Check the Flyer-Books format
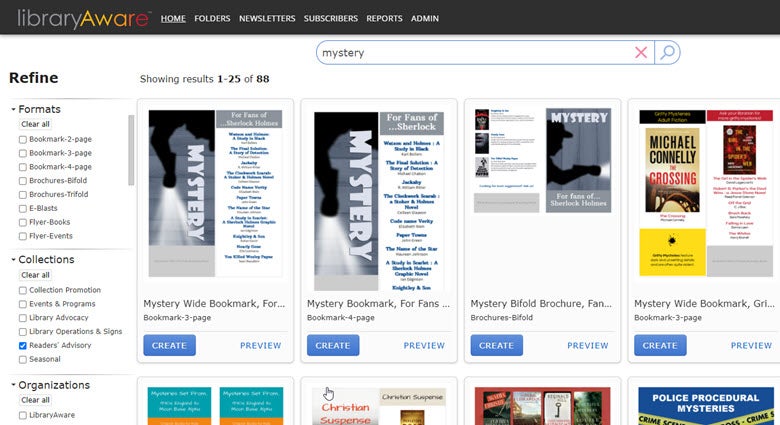This screenshot has height=425, width=780. [x=23, y=222]
